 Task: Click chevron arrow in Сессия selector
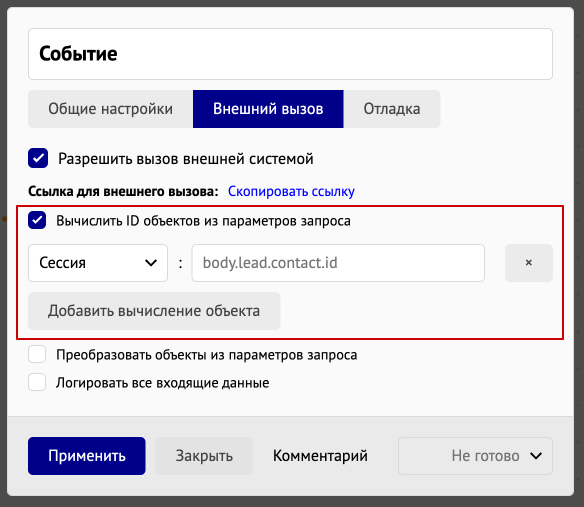pyautogui.click(x=151, y=263)
